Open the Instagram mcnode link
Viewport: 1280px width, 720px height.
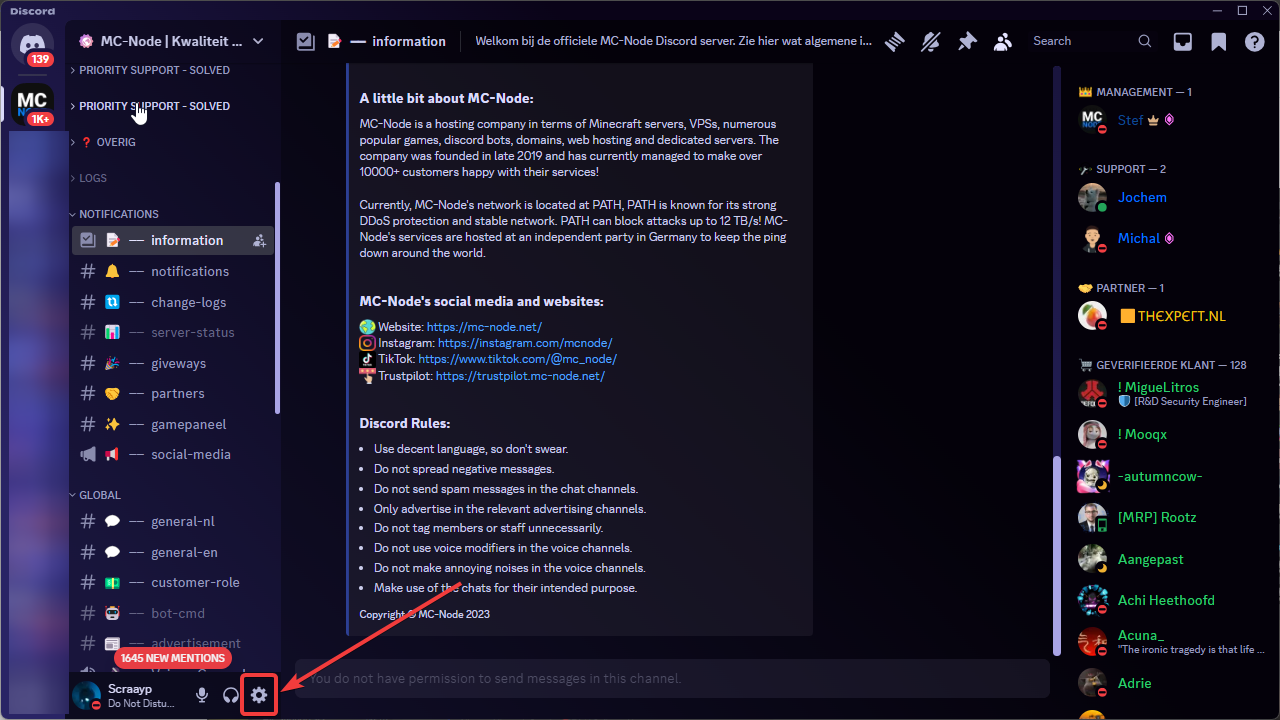pos(525,343)
